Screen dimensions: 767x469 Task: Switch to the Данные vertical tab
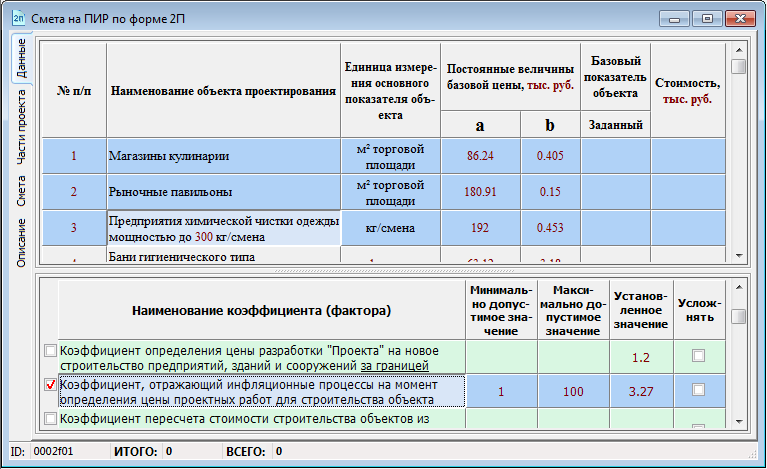click(x=22, y=59)
